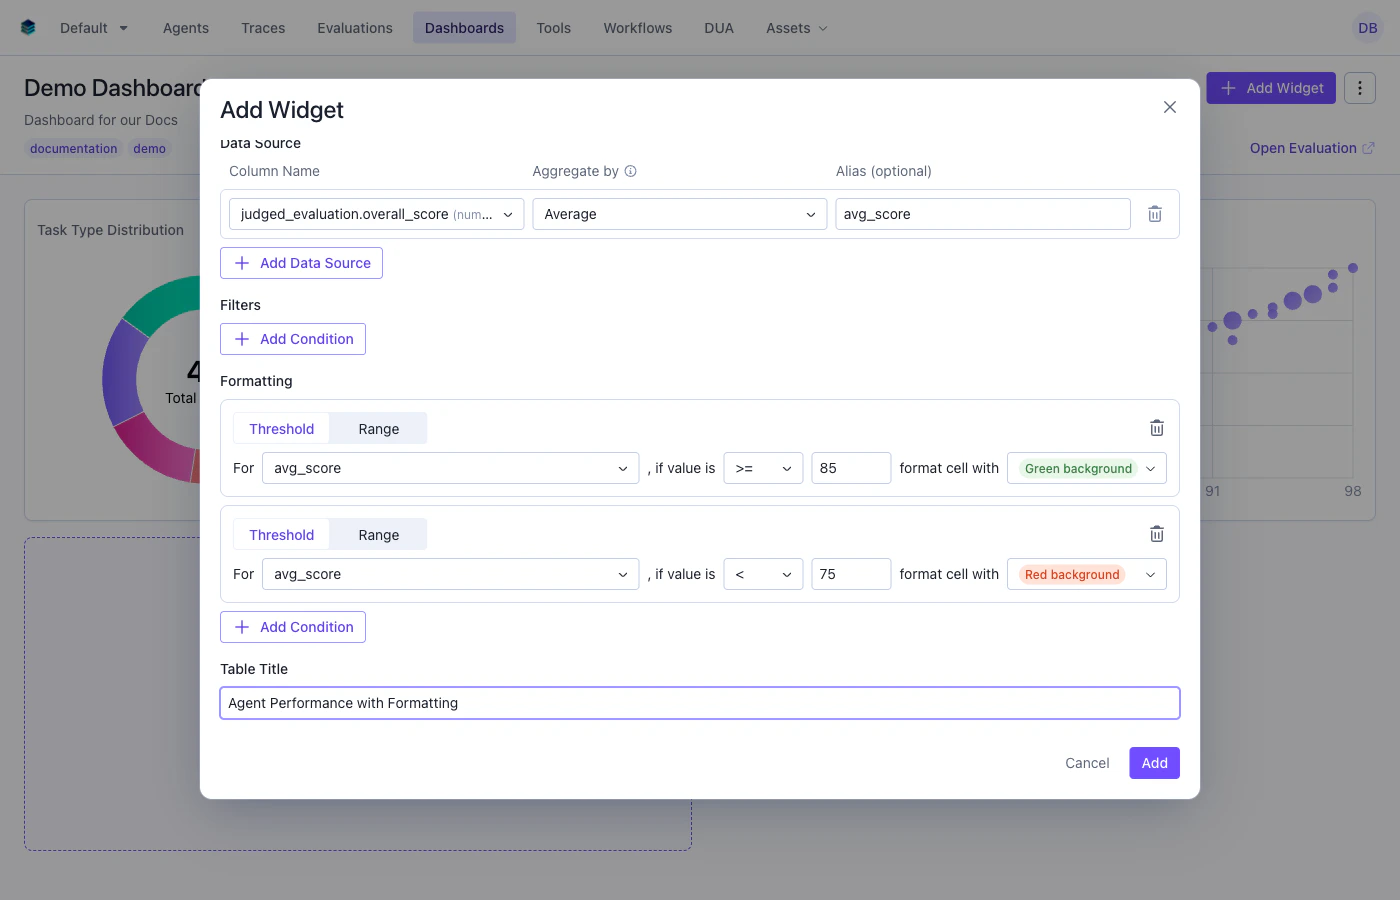
Task: Expand the Default workspace selector
Action: tap(94, 28)
